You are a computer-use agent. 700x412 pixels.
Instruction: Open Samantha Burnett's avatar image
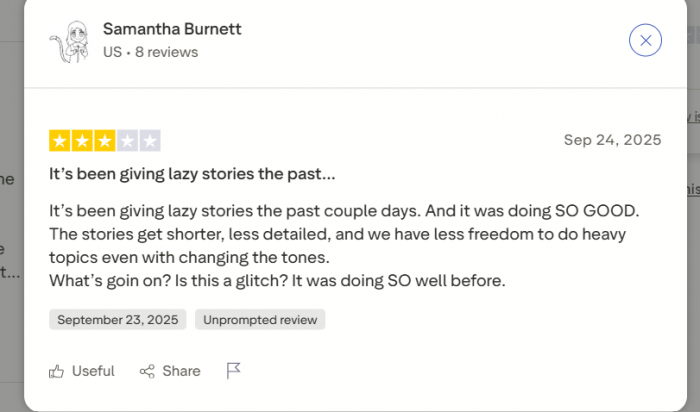[x=70, y=40]
